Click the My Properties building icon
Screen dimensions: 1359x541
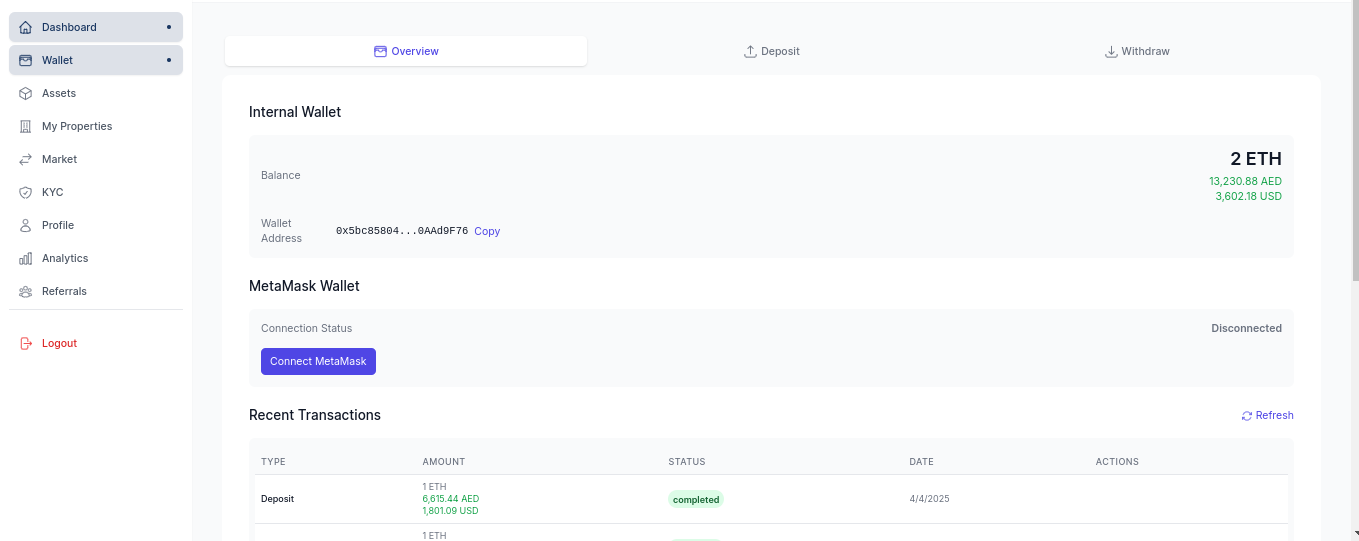(26, 126)
